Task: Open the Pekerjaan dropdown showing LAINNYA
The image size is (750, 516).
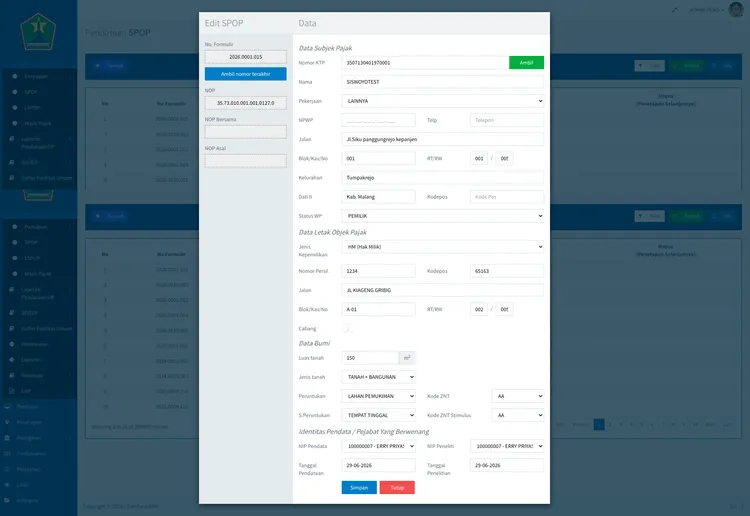Action: [442, 101]
